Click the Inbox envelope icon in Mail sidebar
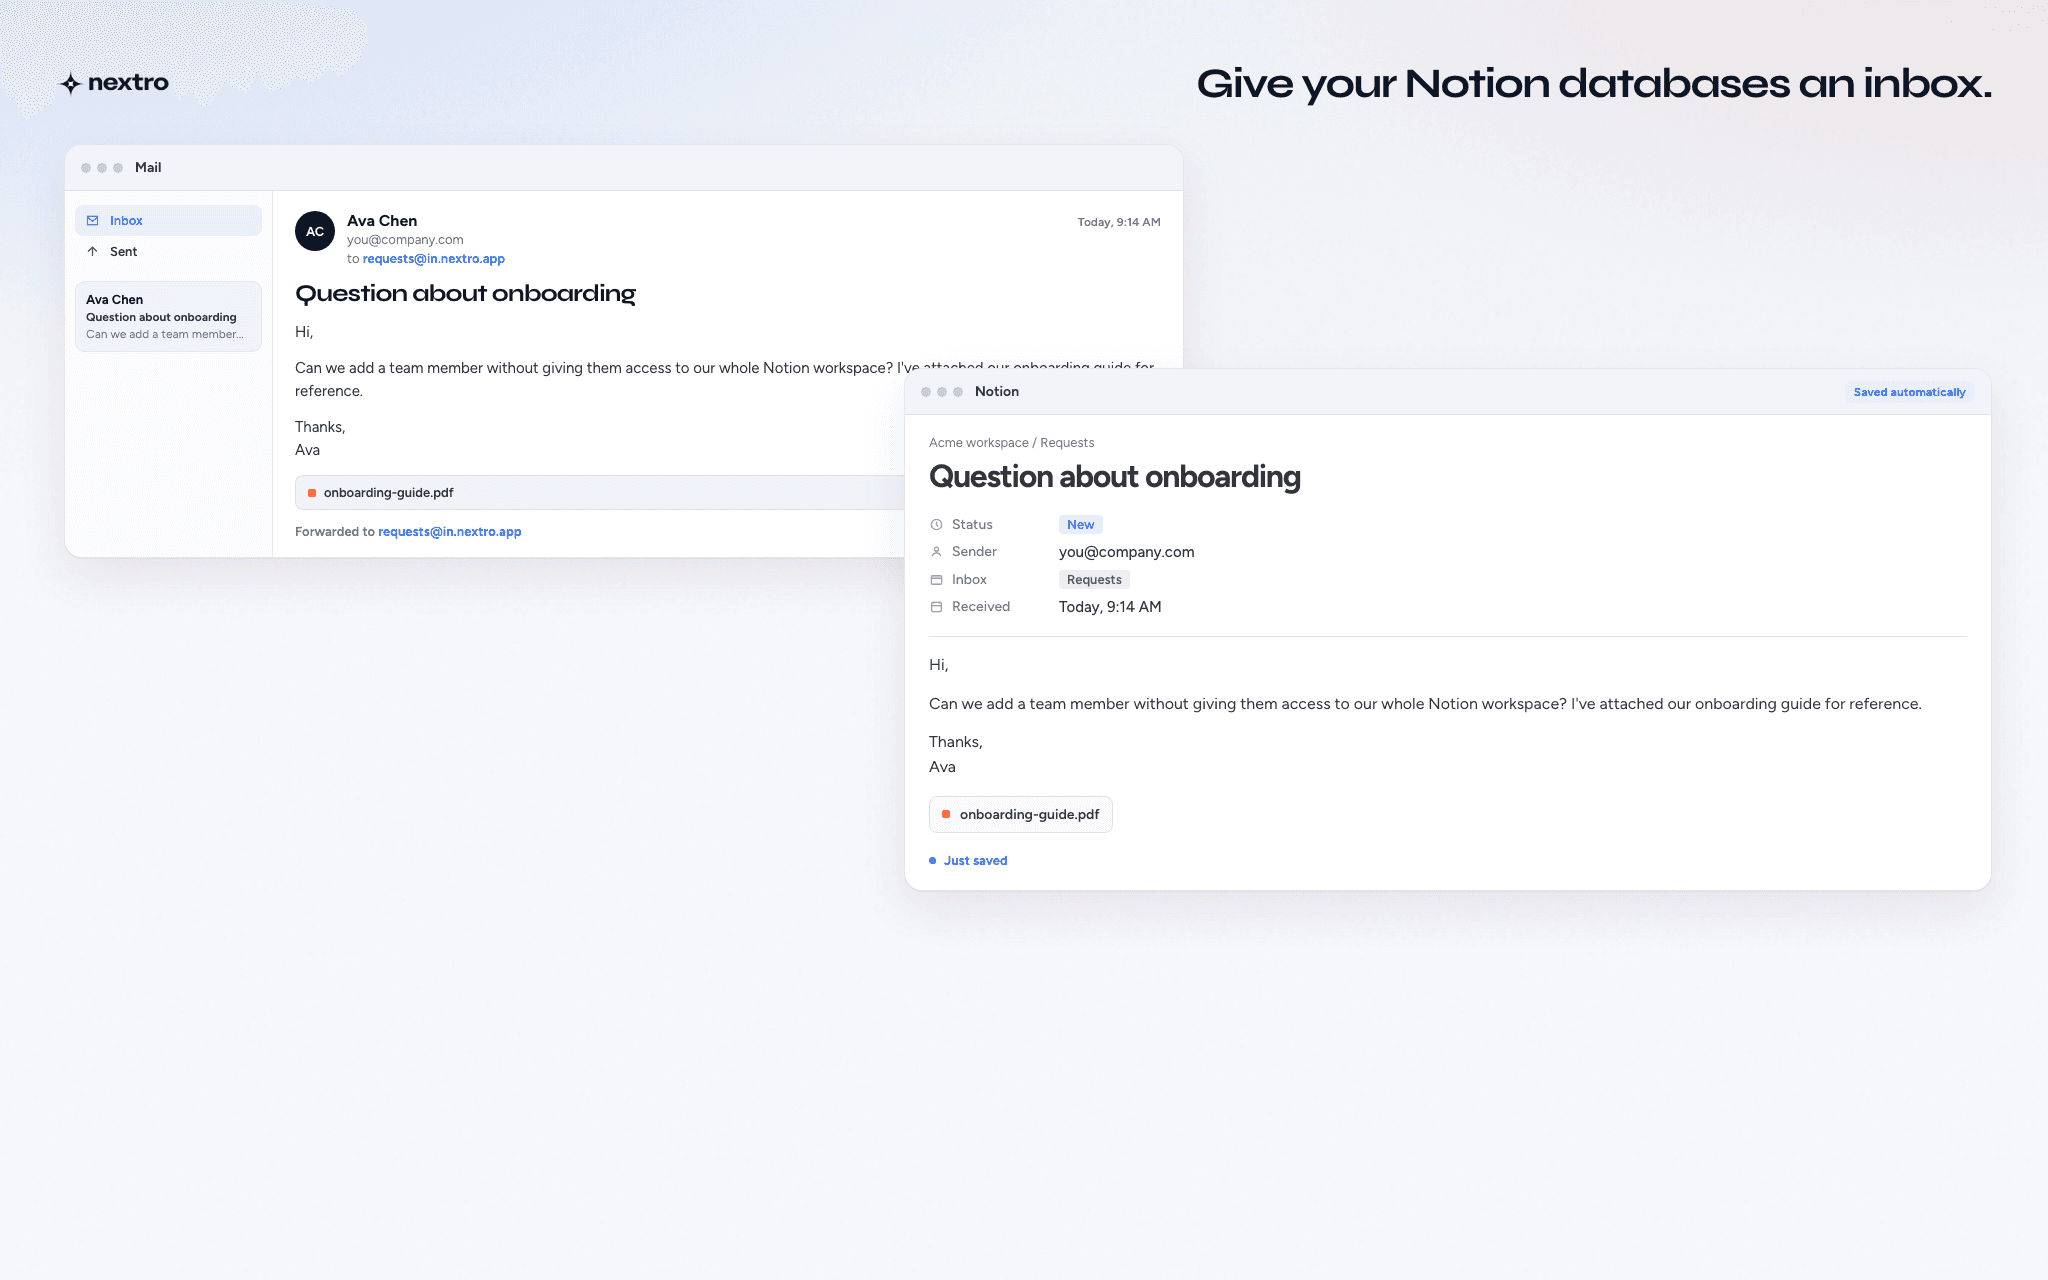Image resolution: width=2048 pixels, height=1280 pixels. click(x=93, y=220)
